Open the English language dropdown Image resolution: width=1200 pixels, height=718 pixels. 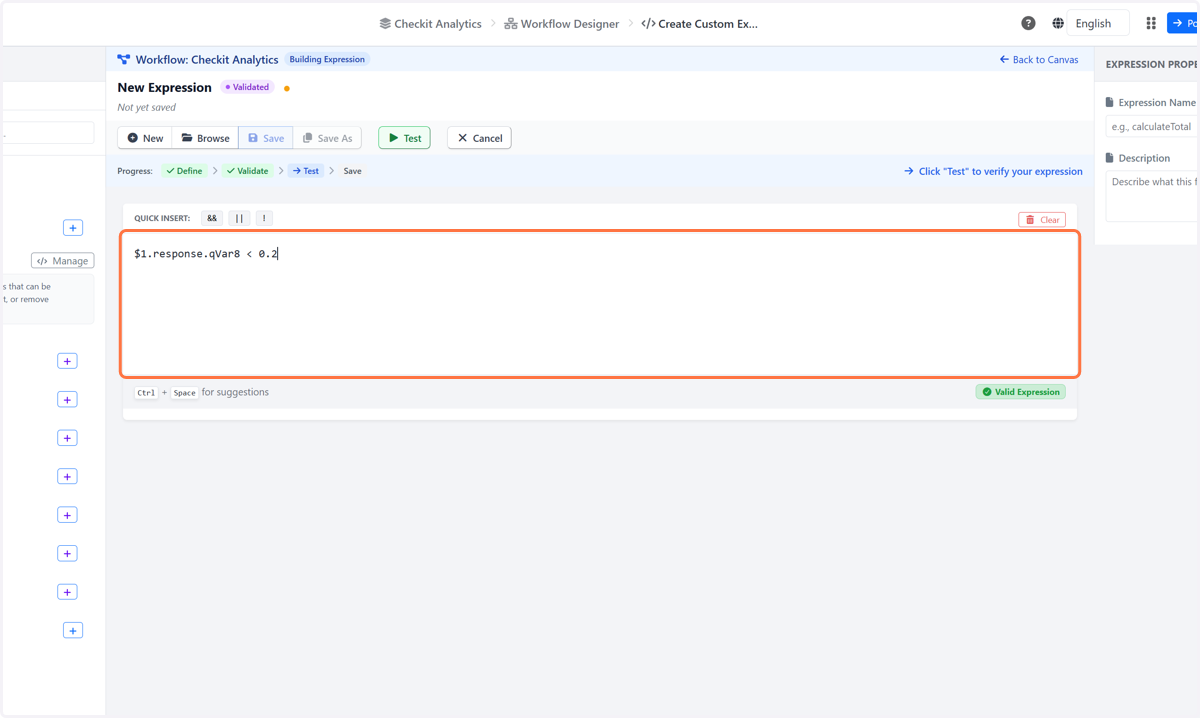point(1098,23)
